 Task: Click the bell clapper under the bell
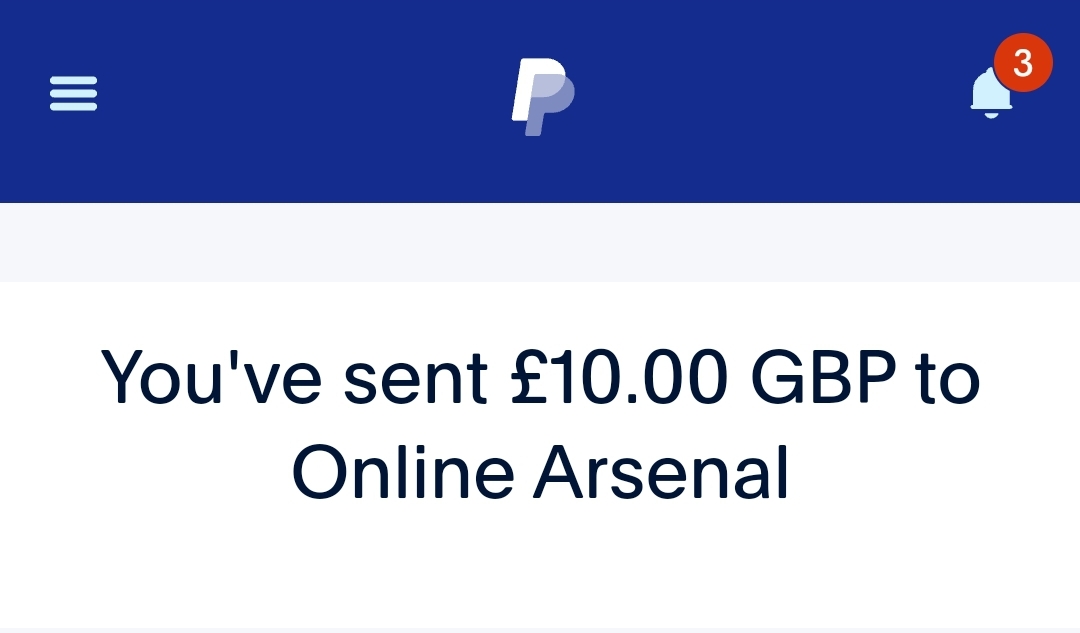tap(990, 115)
